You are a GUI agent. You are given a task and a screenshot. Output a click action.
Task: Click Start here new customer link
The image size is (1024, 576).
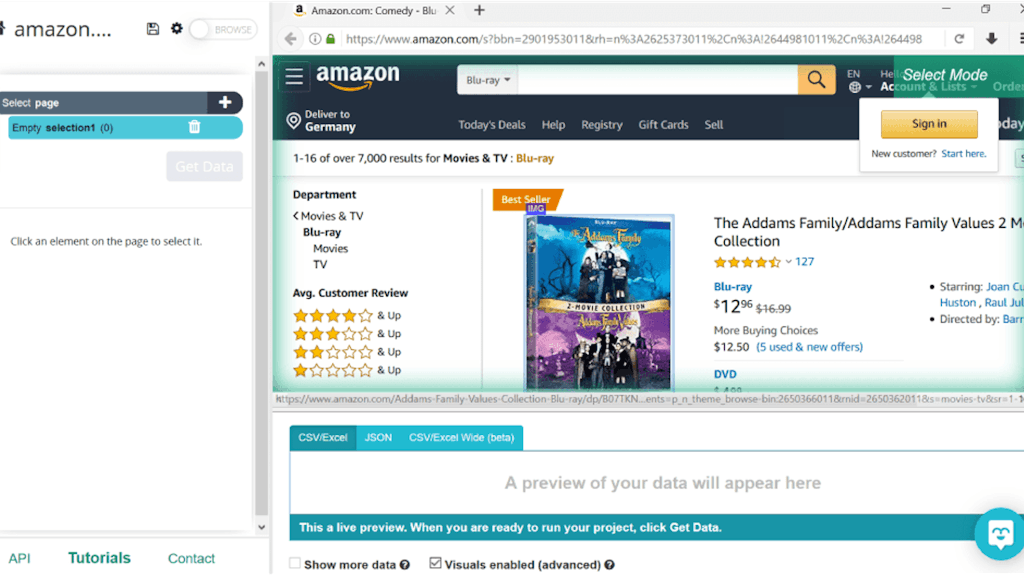coord(963,154)
